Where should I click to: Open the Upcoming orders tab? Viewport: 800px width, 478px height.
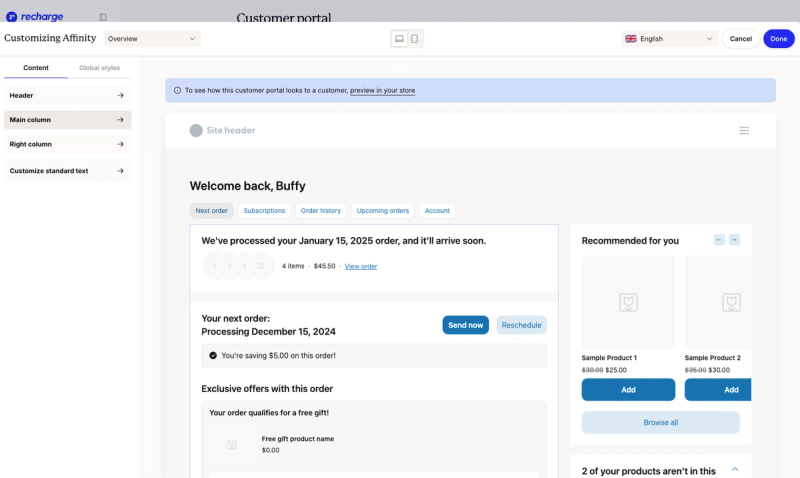click(x=383, y=211)
